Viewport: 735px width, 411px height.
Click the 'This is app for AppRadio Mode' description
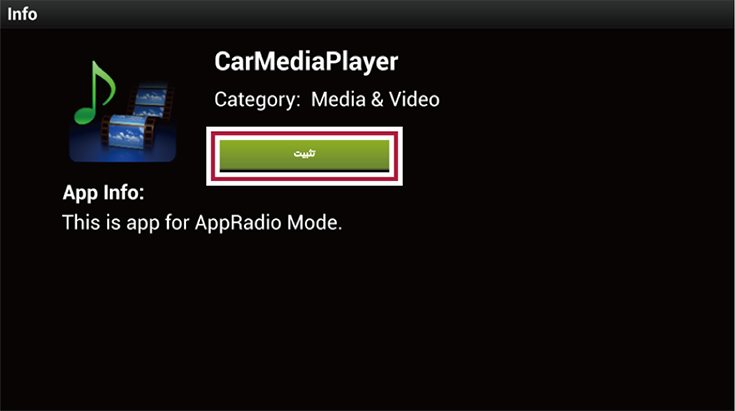point(202,223)
